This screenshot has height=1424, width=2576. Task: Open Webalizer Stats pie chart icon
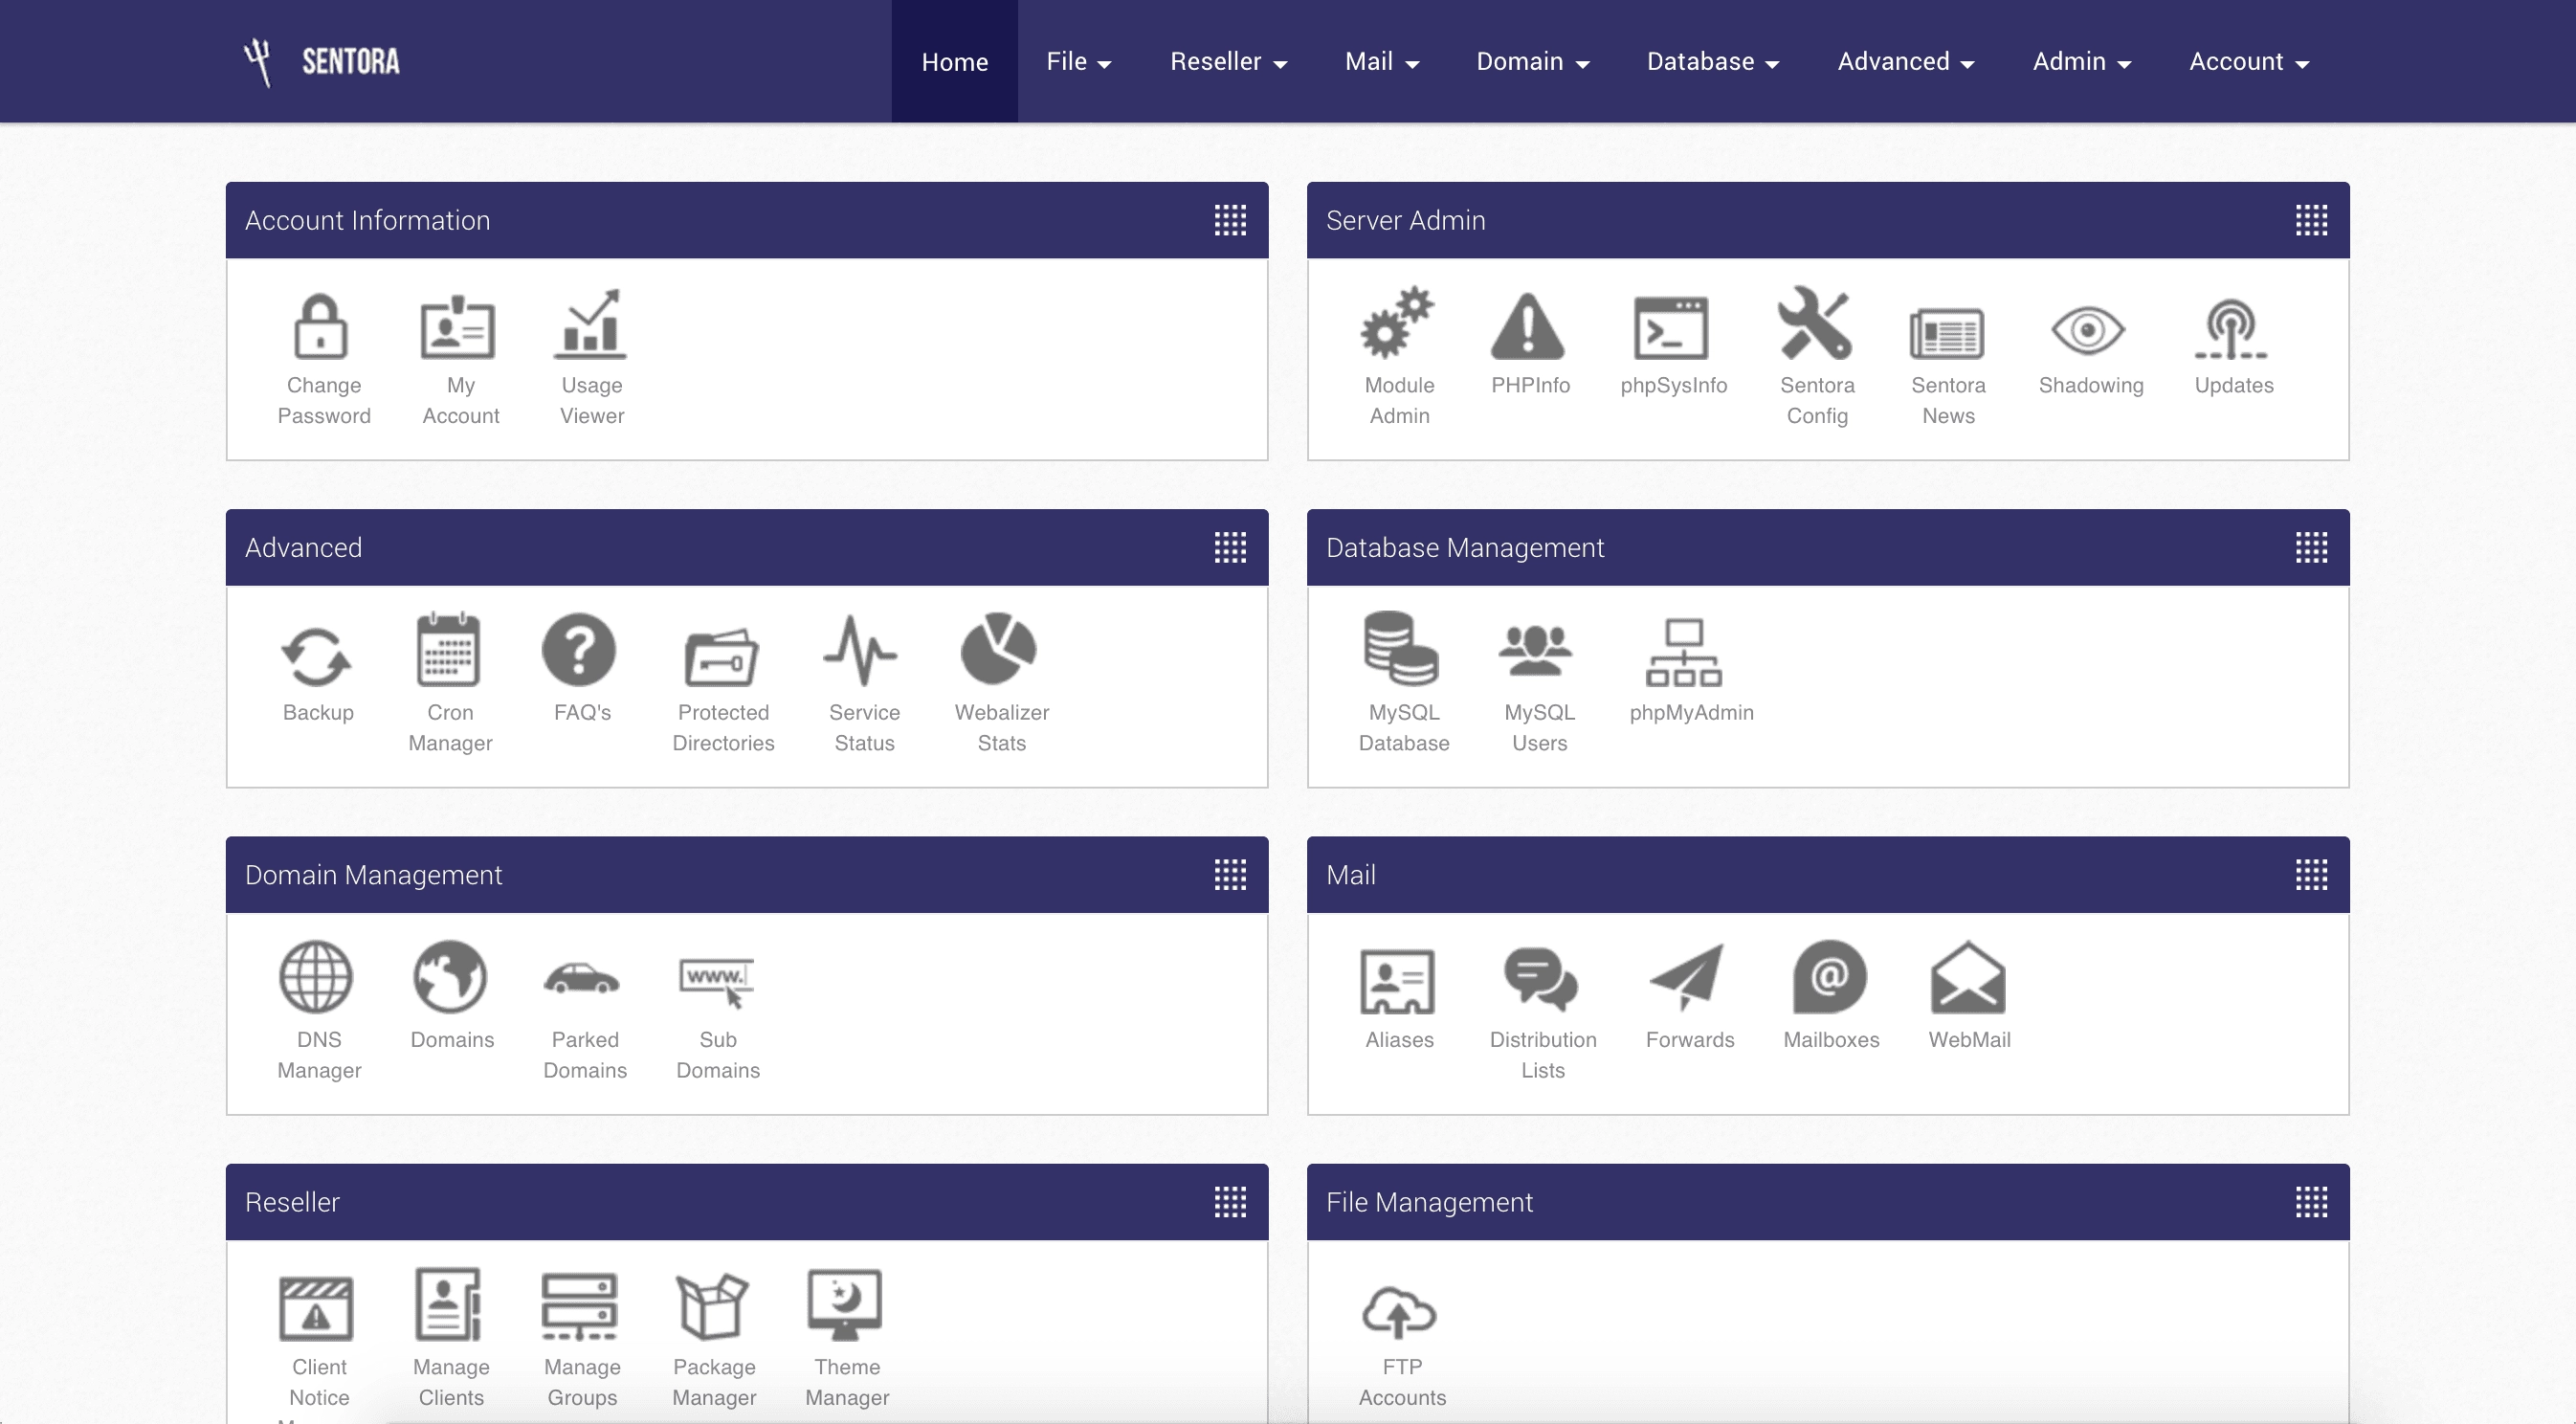(x=998, y=650)
